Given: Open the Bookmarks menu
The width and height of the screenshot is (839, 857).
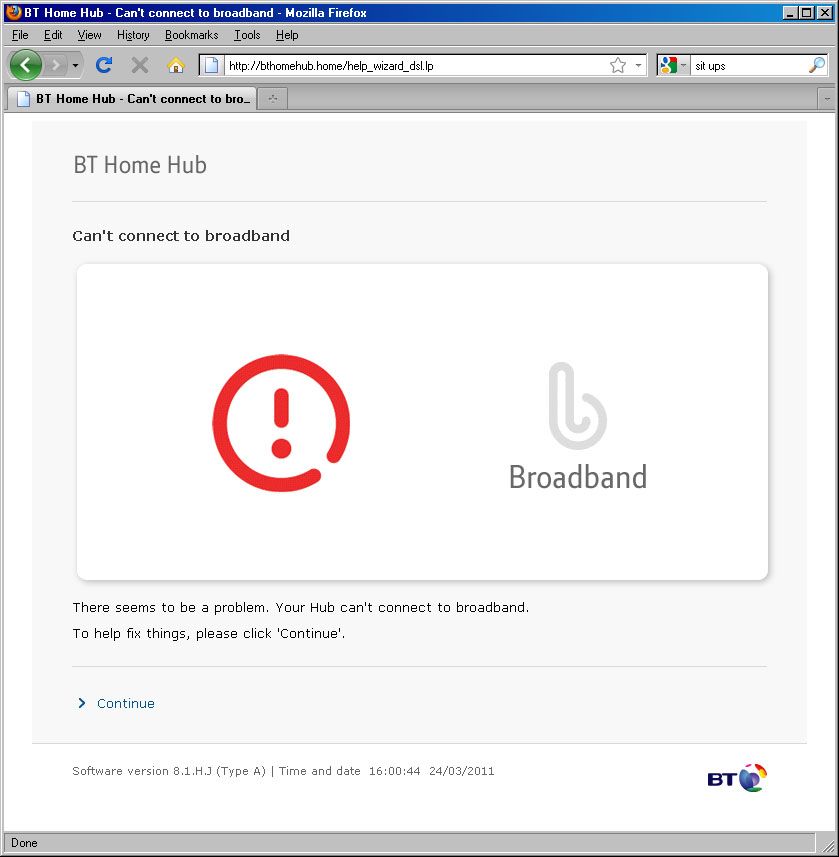Looking at the screenshot, I should (191, 35).
